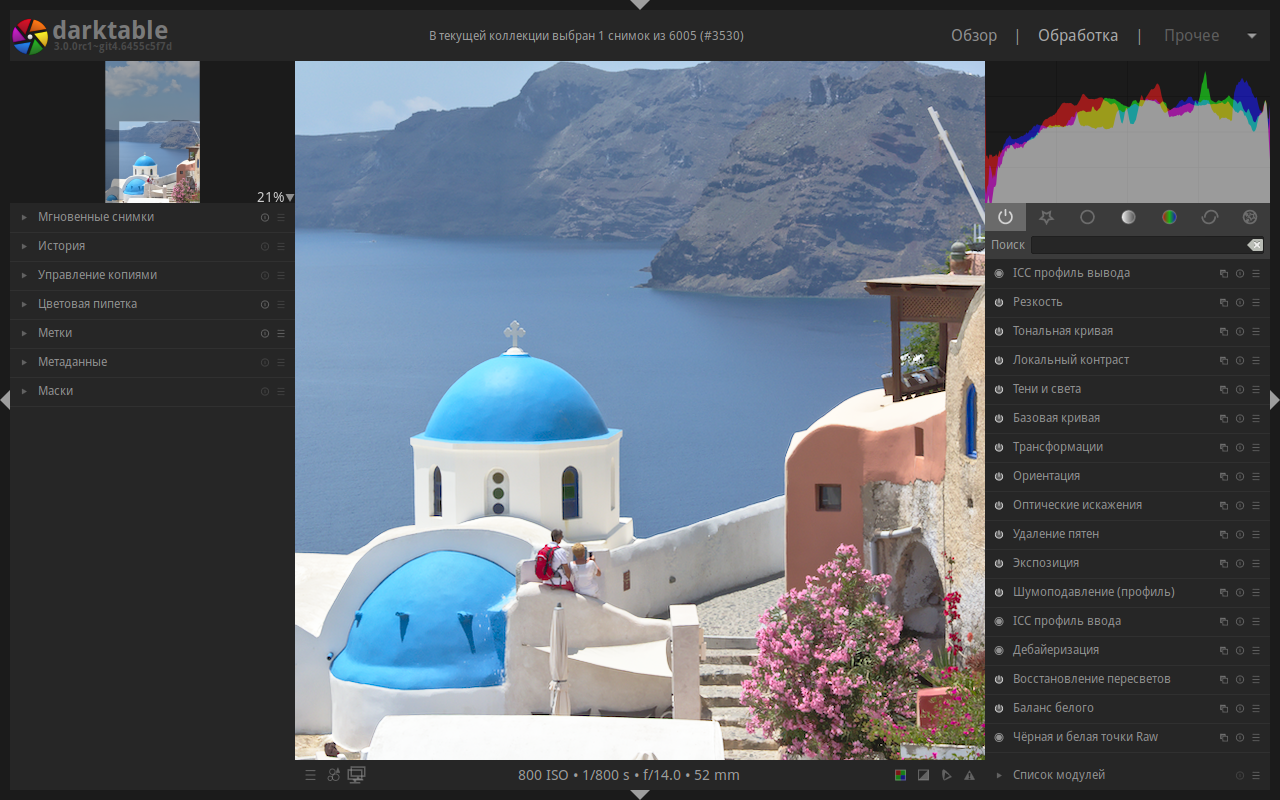The height and width of the screenshot is (800, 1280).
Task: Expand the Список модулей section
Action: coord(1127,775)
